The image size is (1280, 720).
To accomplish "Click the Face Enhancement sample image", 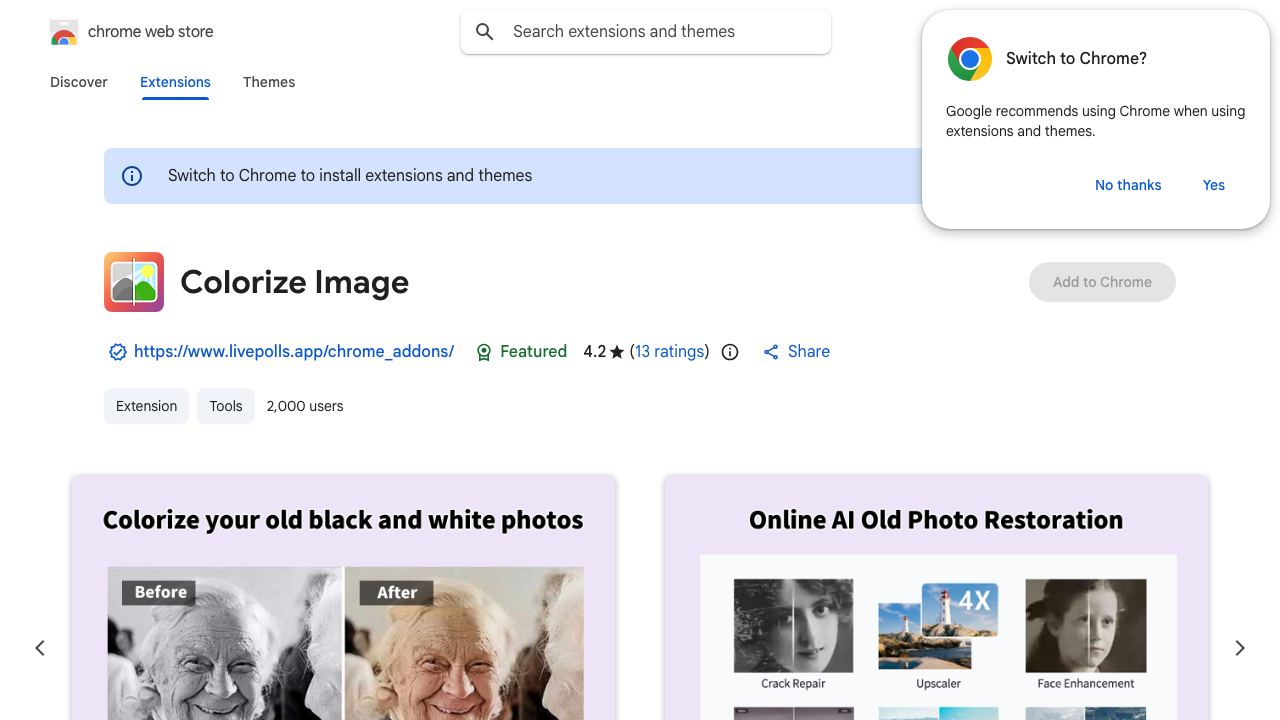I will [x=1086, y=626].
